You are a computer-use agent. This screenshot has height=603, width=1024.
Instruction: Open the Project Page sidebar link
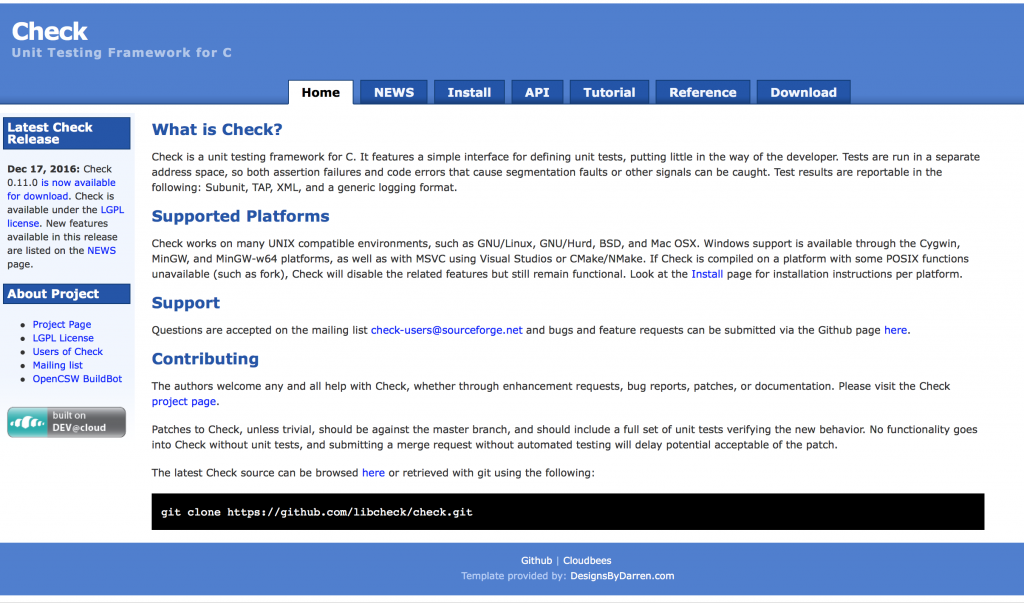63,324
